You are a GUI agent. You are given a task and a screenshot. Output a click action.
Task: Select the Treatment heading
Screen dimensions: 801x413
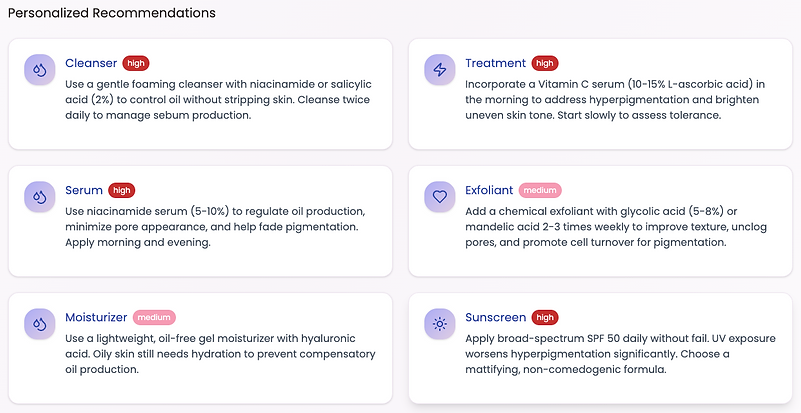[495, 63]
